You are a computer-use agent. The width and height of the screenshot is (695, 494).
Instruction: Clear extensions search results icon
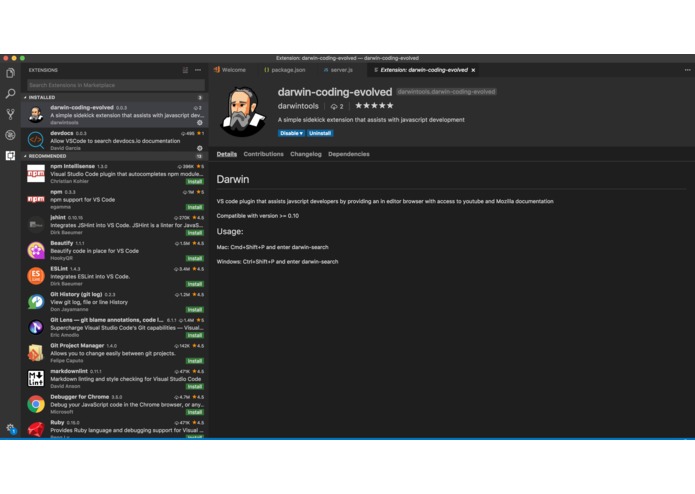(x=185, y=70)
